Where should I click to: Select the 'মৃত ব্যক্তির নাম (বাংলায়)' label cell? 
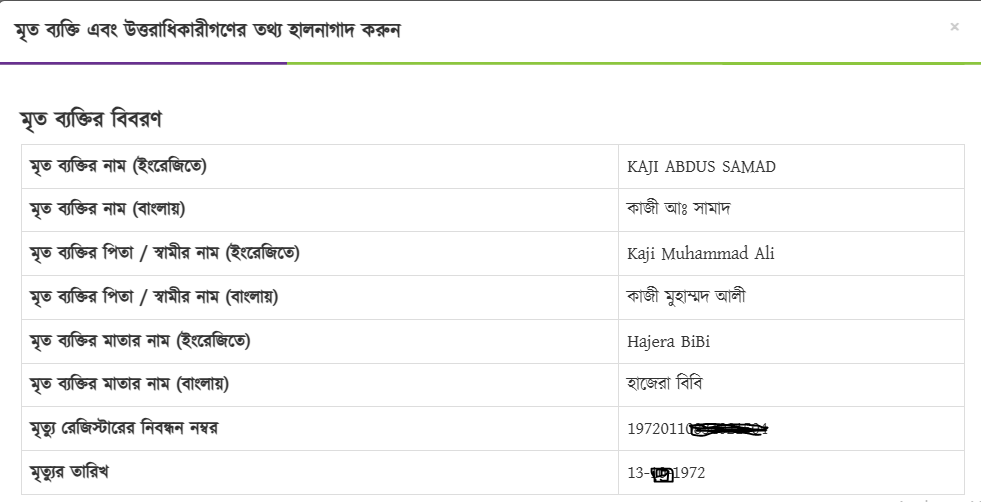coord(108,210)
